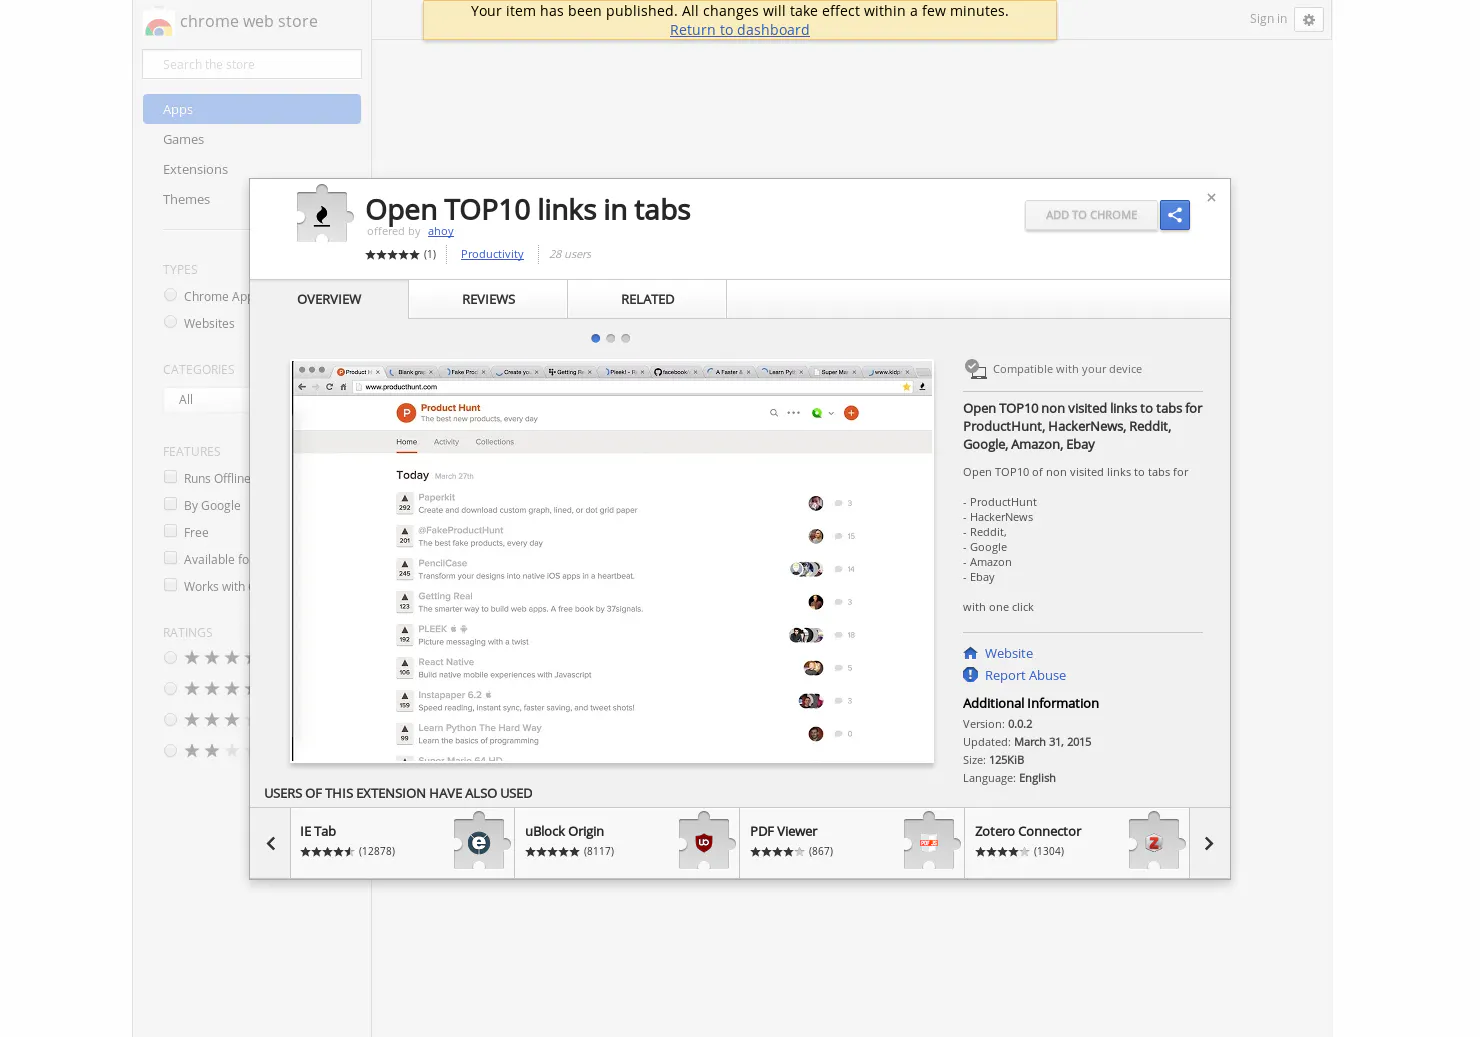The height and width of the screenshot is (1037, 1480).
Task: Select Apps in the sidebar
Action: click(252, 109)
